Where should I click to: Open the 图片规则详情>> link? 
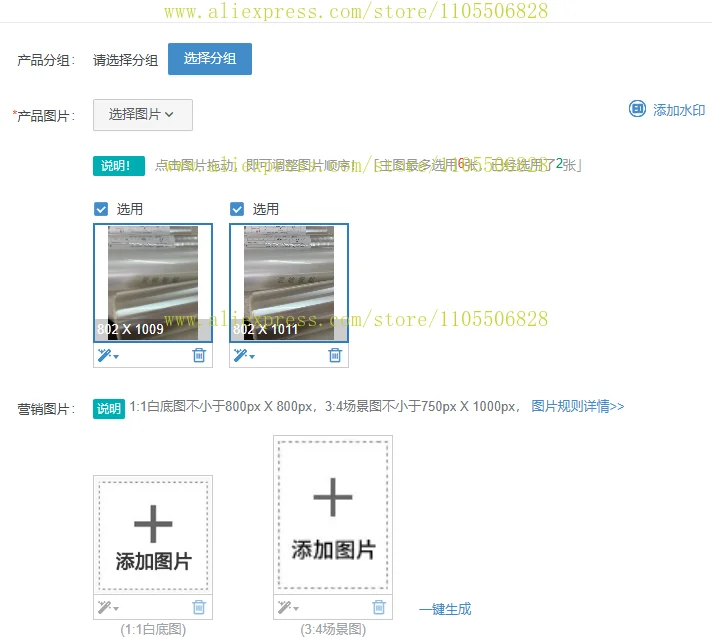point(578,406)
